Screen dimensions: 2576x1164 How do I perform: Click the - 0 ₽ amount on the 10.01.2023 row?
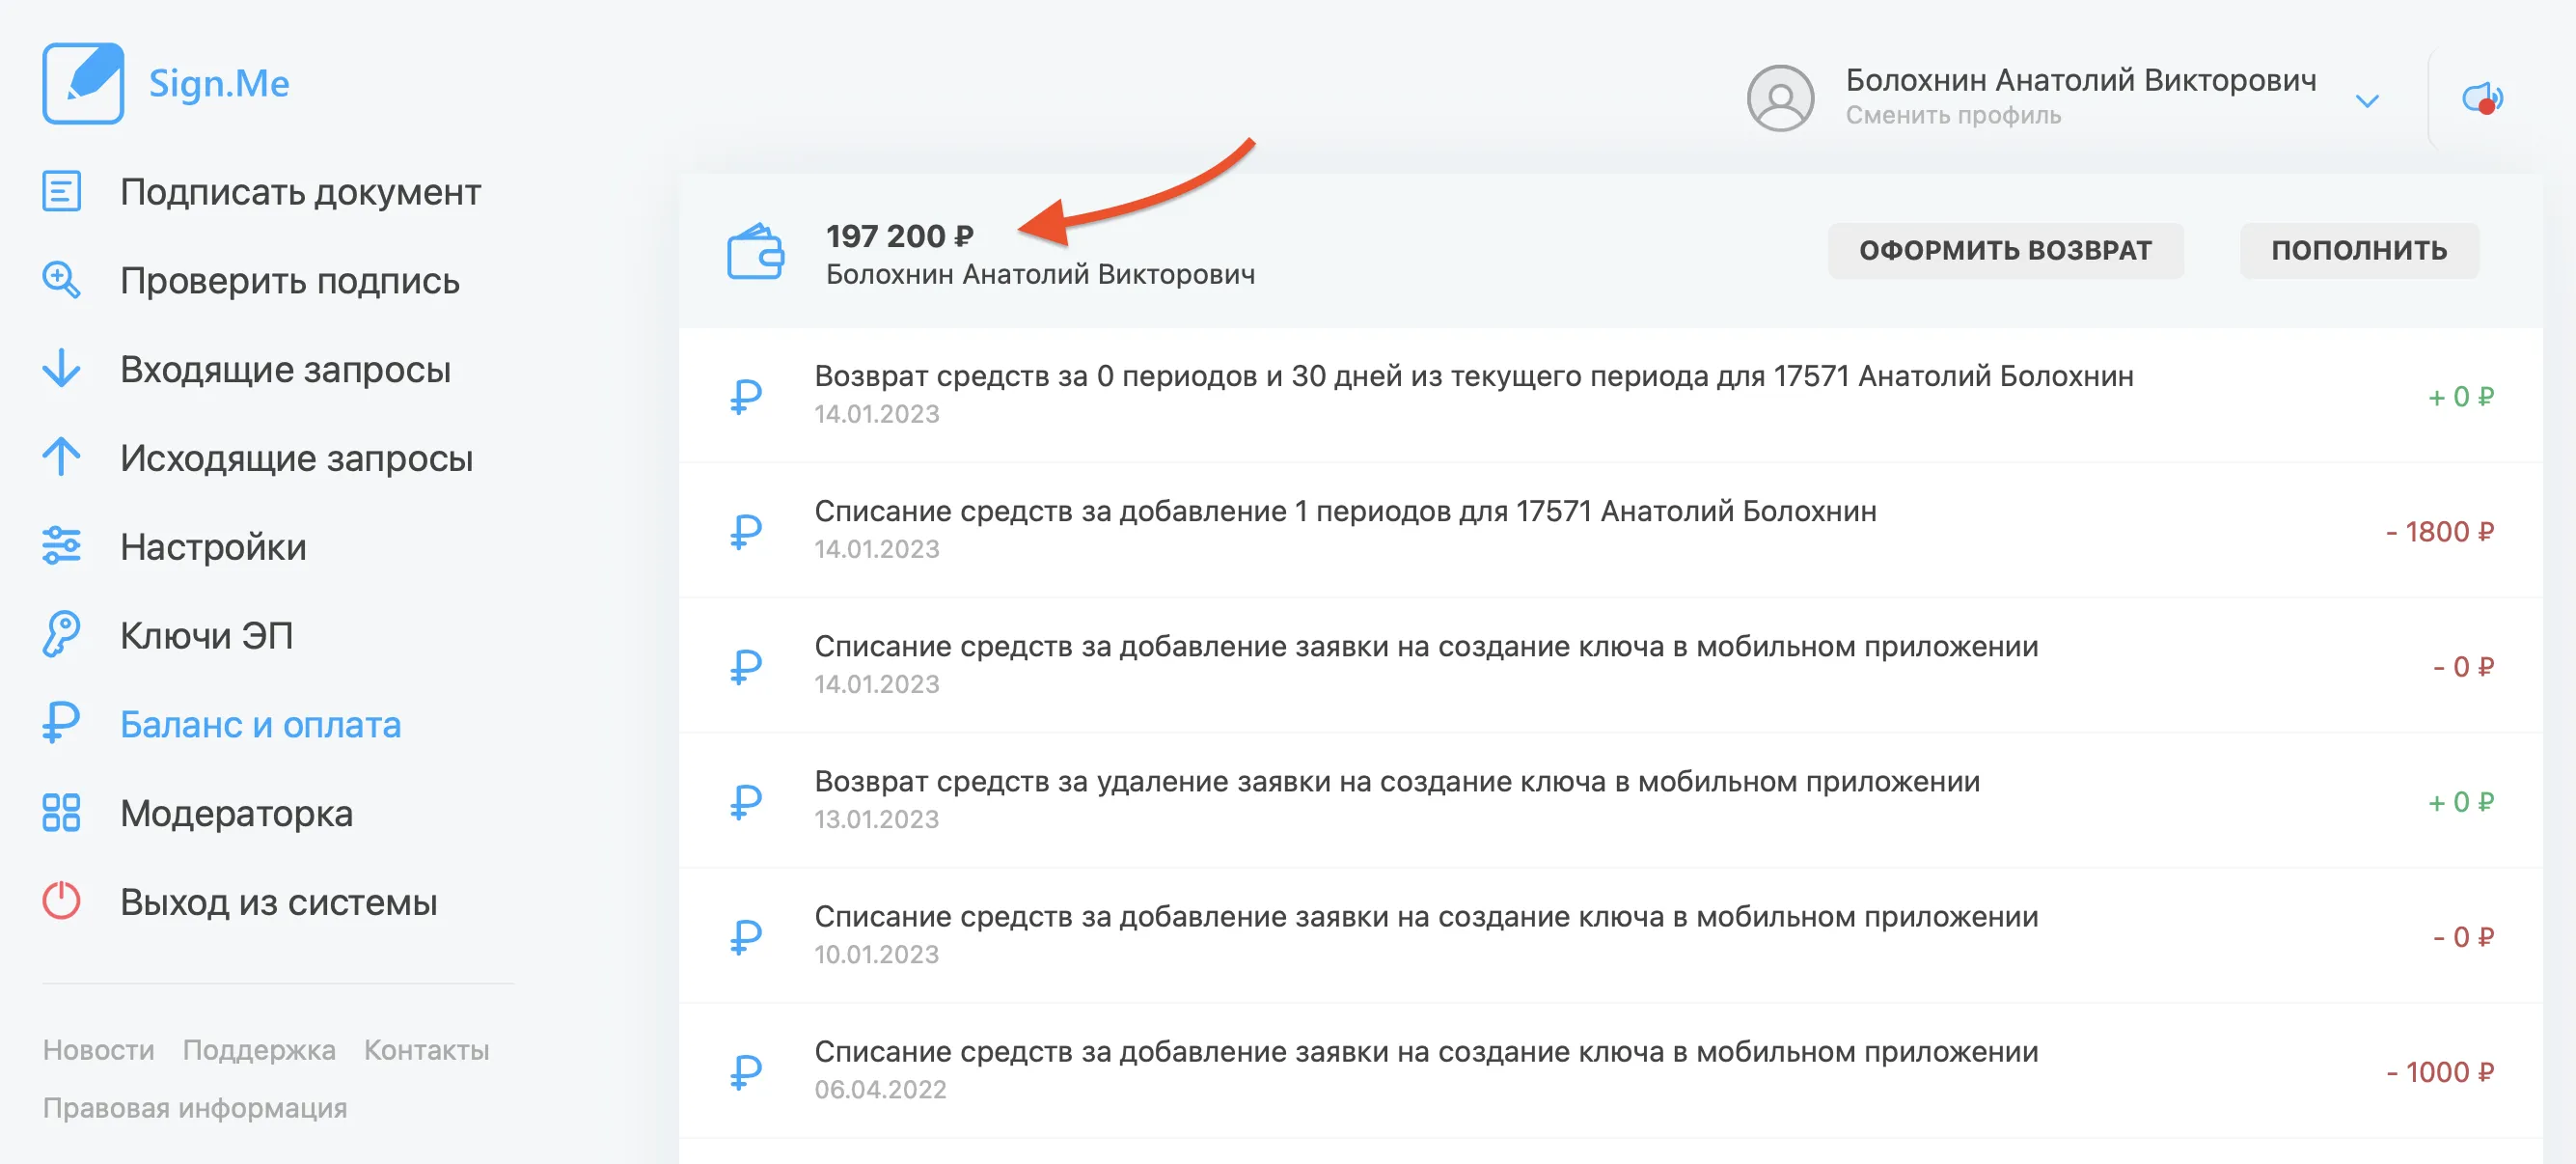click(2463, 937)
